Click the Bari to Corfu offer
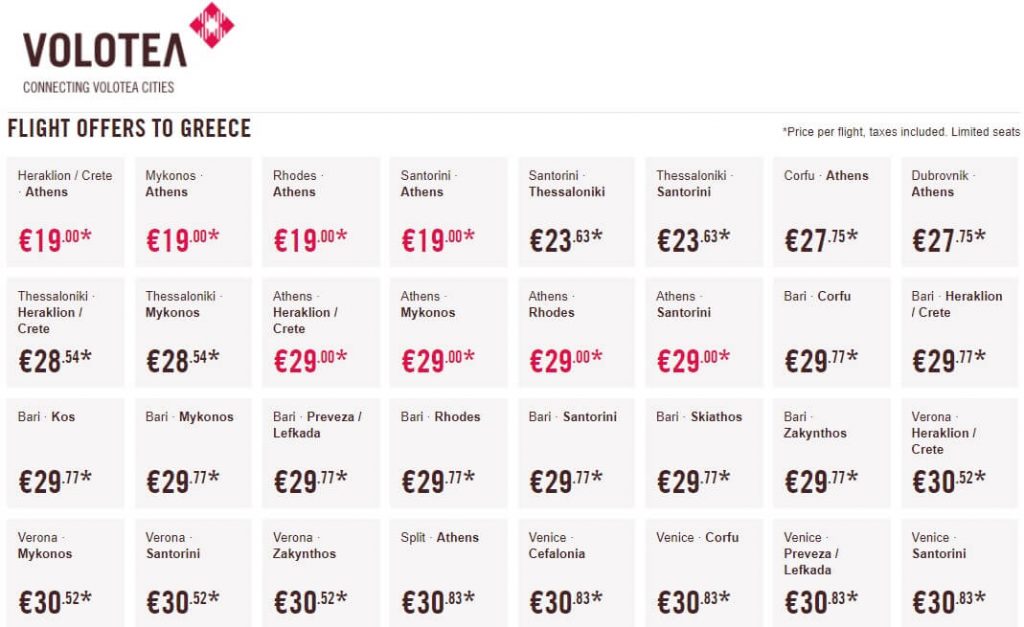Viewport: 1024px width, 627px height. [832, 332]
